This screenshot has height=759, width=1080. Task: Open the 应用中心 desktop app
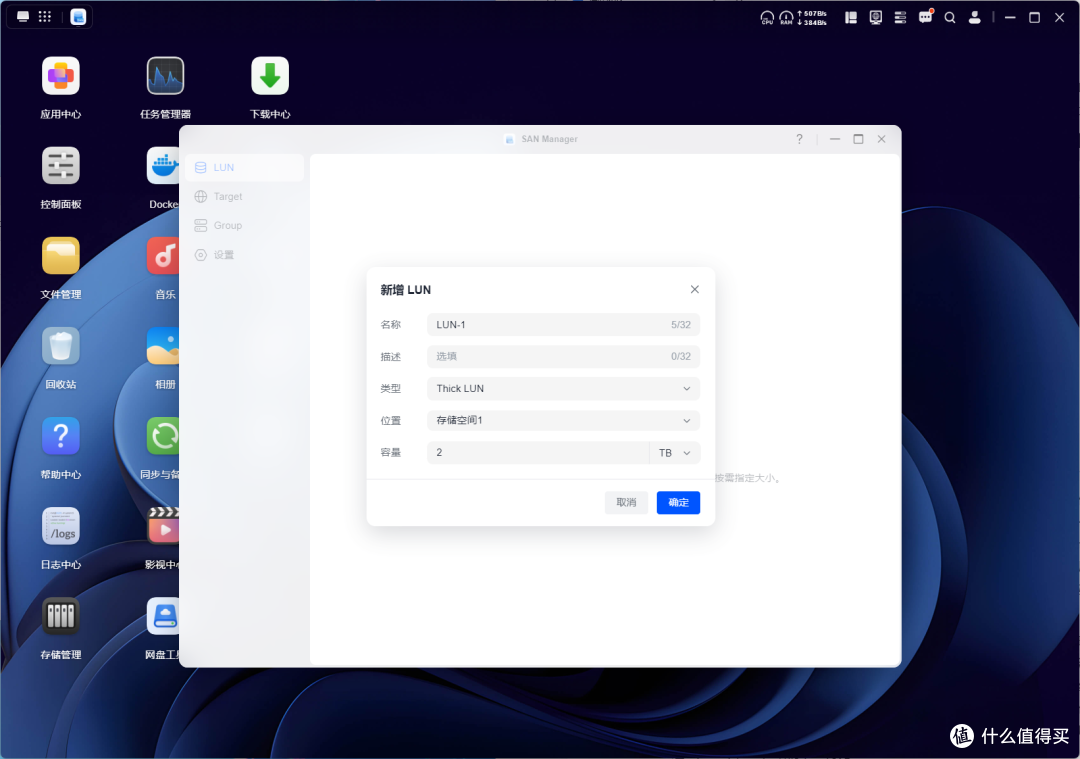(x=61, y=76)
